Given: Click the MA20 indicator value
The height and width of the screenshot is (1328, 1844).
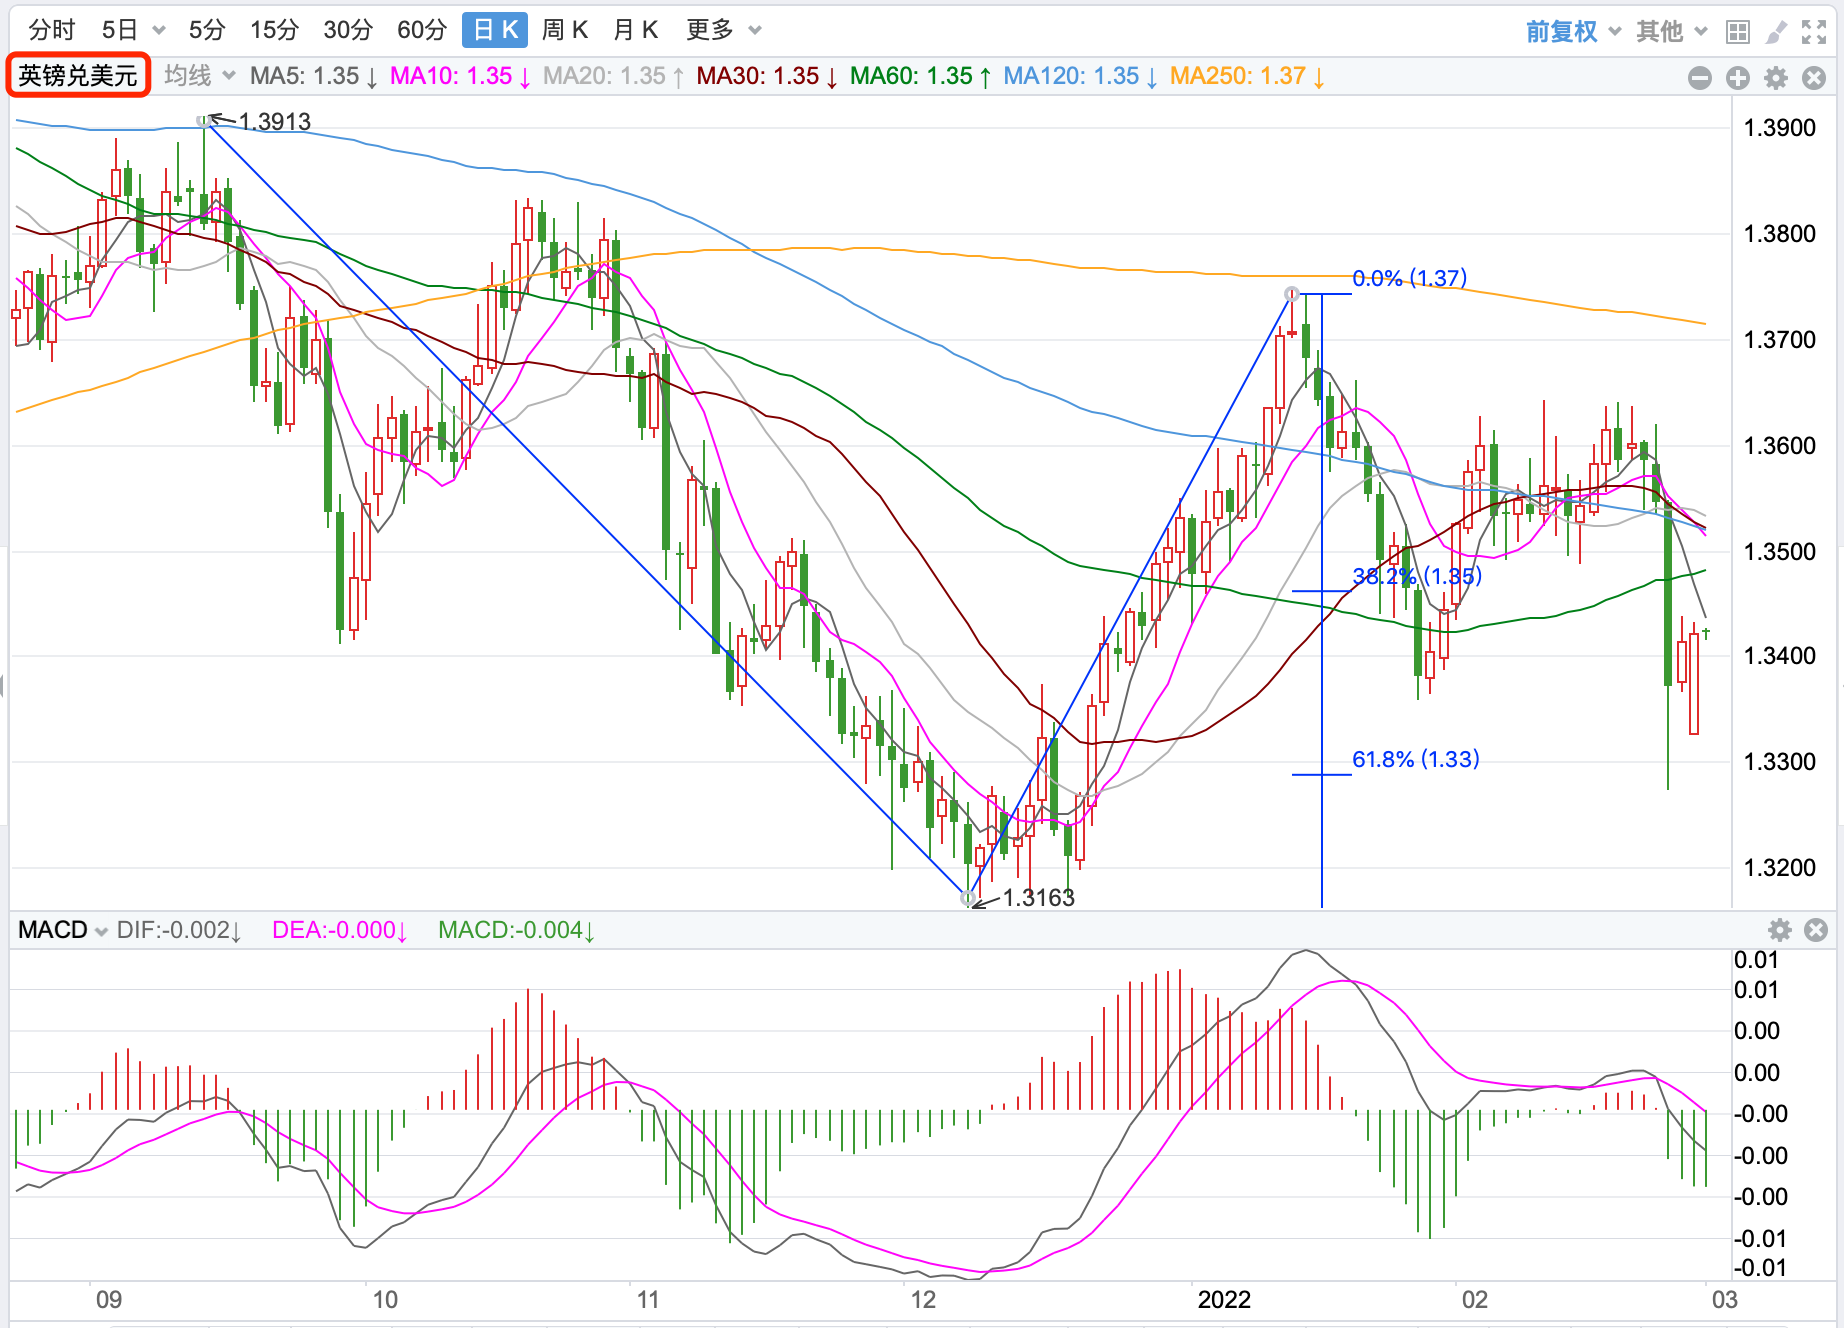Looking at the screenshot, I should tap(614, 76).
